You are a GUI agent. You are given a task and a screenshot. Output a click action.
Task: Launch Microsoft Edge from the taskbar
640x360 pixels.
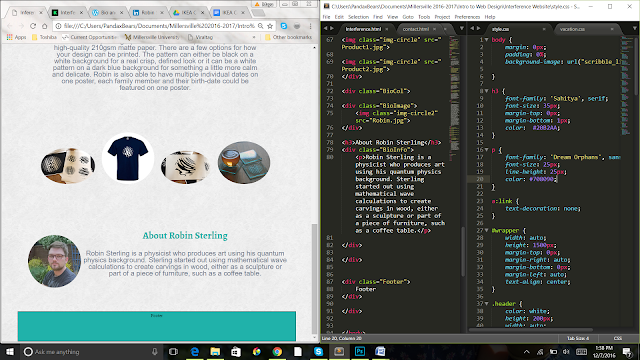(x=195, y=351)
